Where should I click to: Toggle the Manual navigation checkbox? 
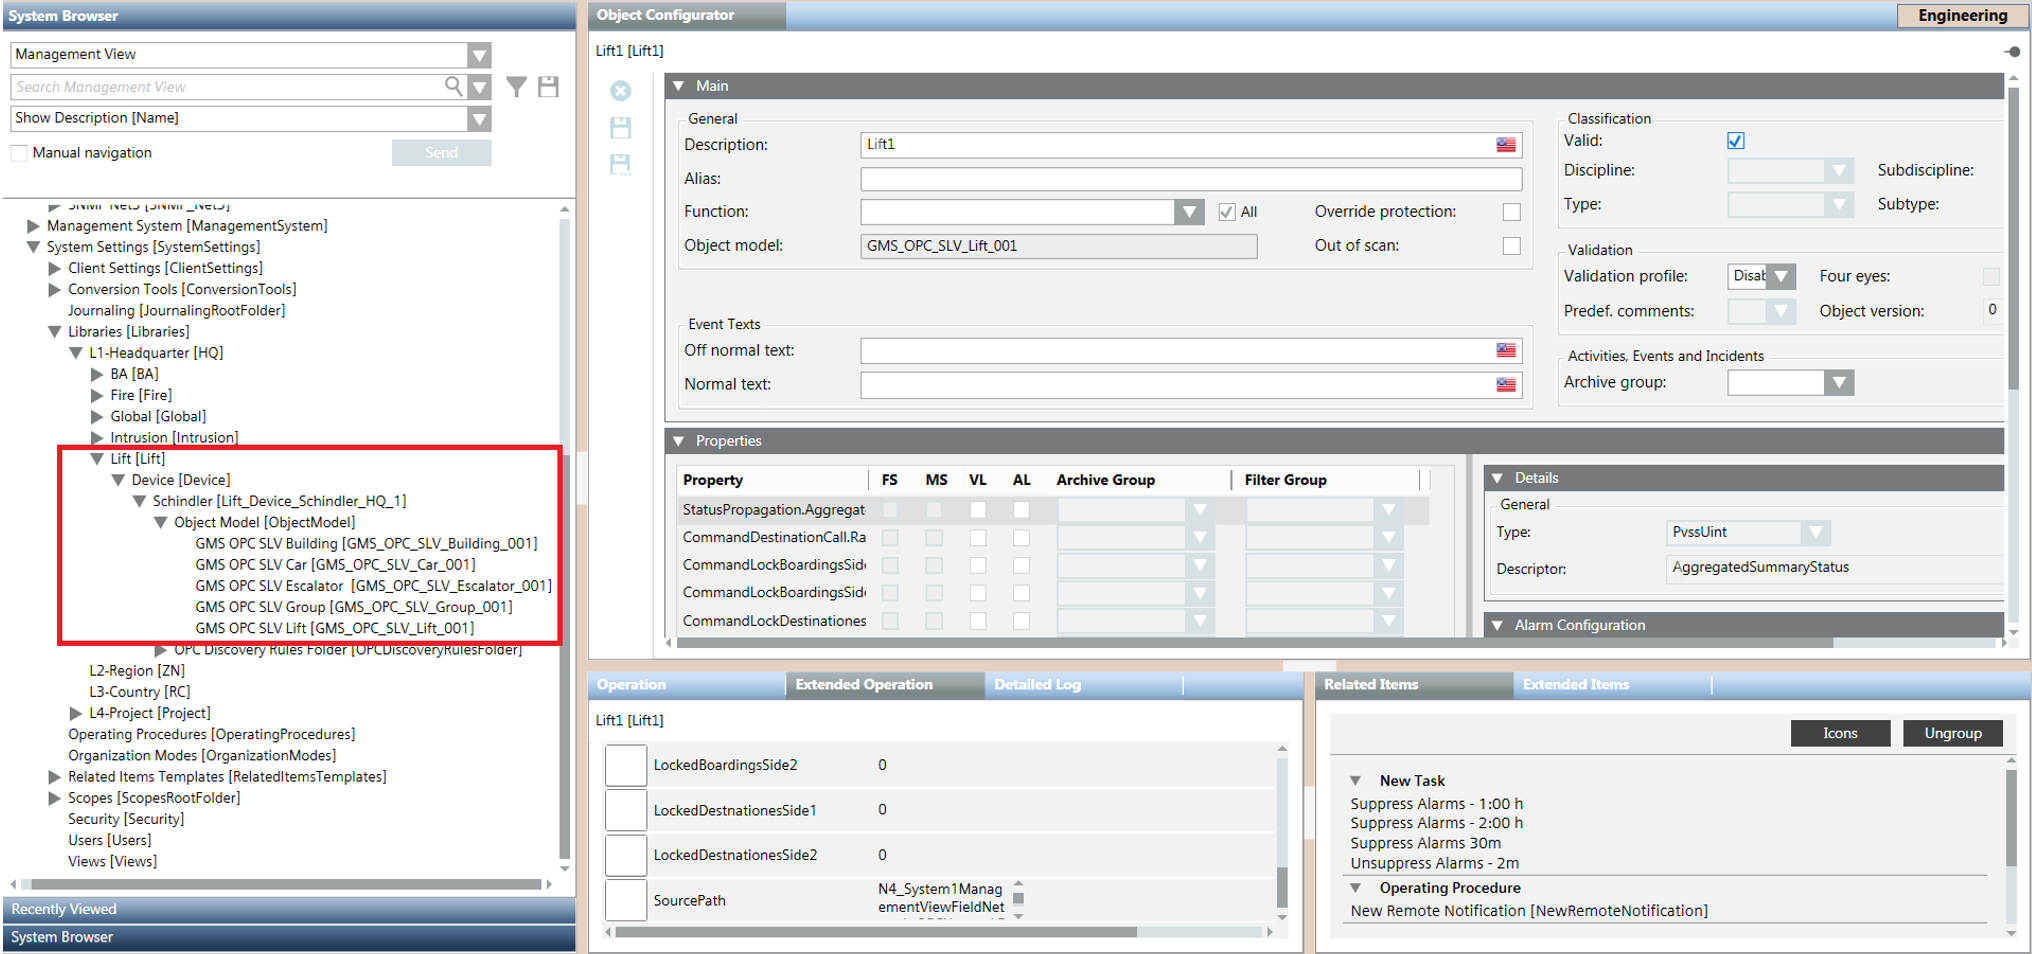pos(18,152)
